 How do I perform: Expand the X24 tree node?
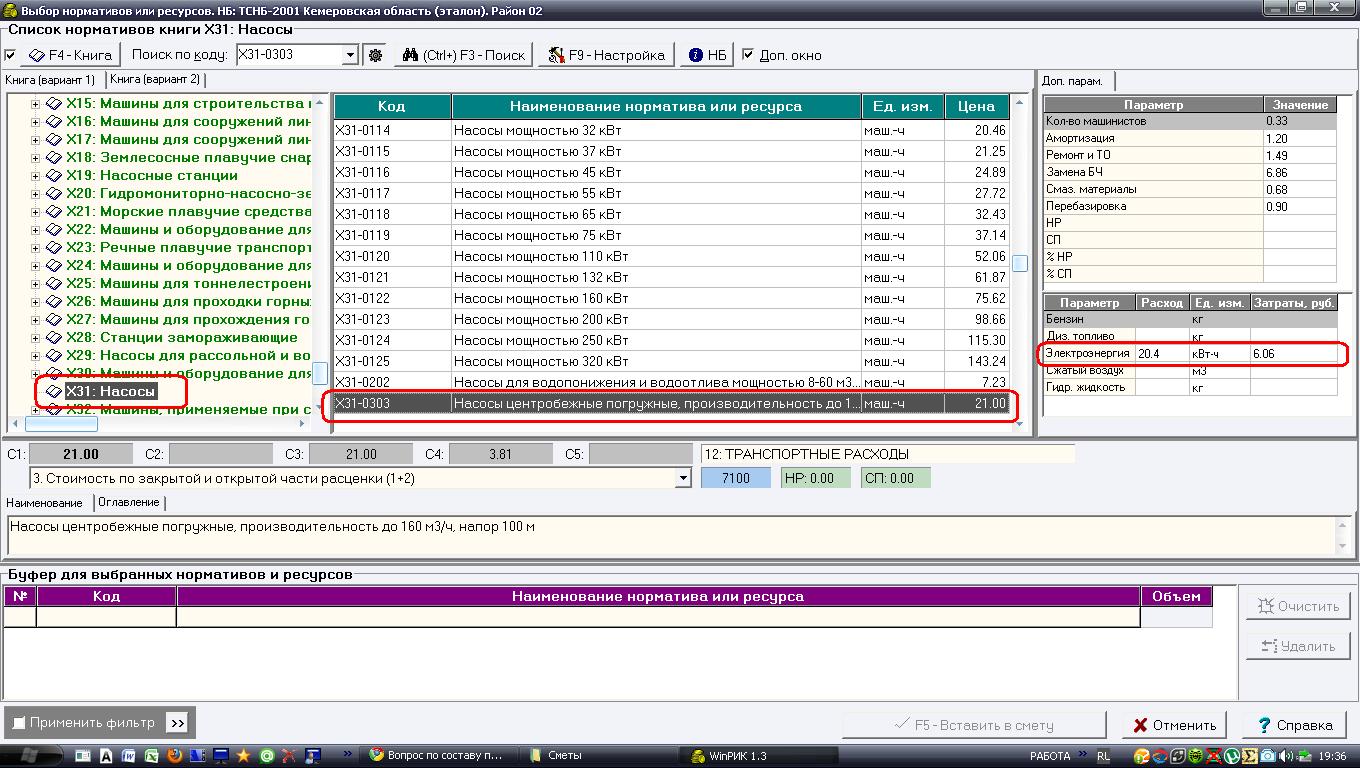click(36, 266)
